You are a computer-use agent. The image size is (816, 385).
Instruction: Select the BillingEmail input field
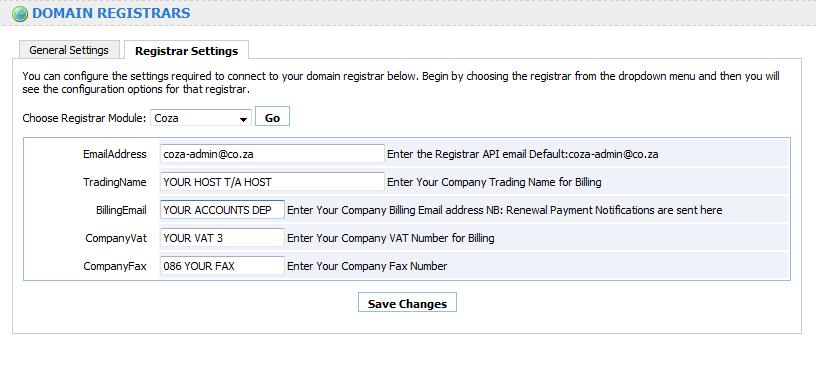click(x=222, y=210)
